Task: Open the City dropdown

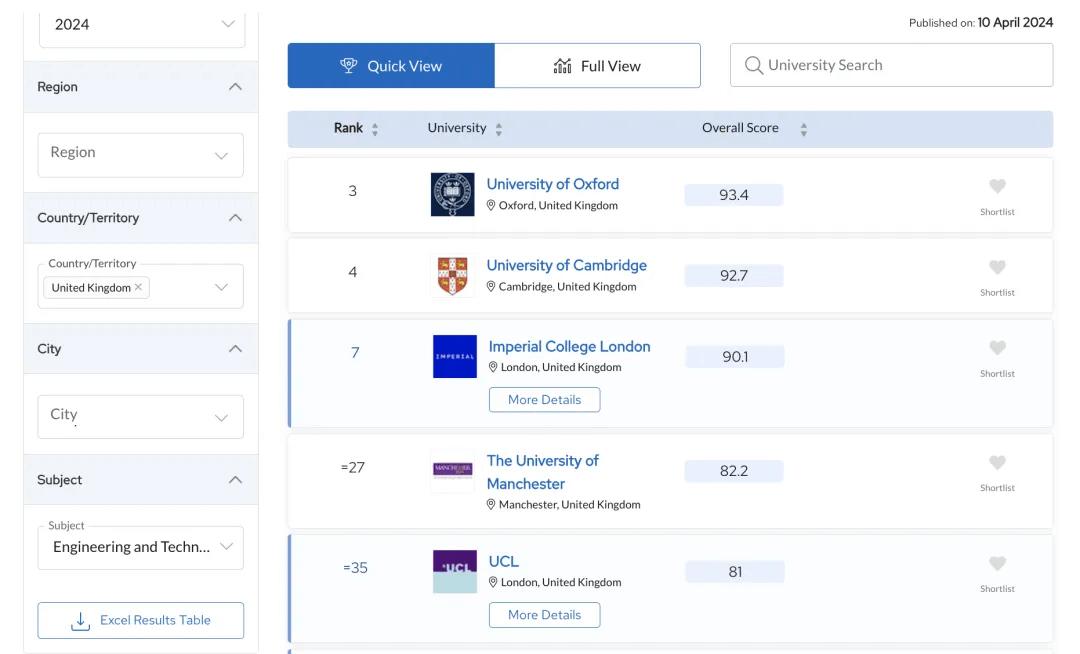Action: point(141,416)
